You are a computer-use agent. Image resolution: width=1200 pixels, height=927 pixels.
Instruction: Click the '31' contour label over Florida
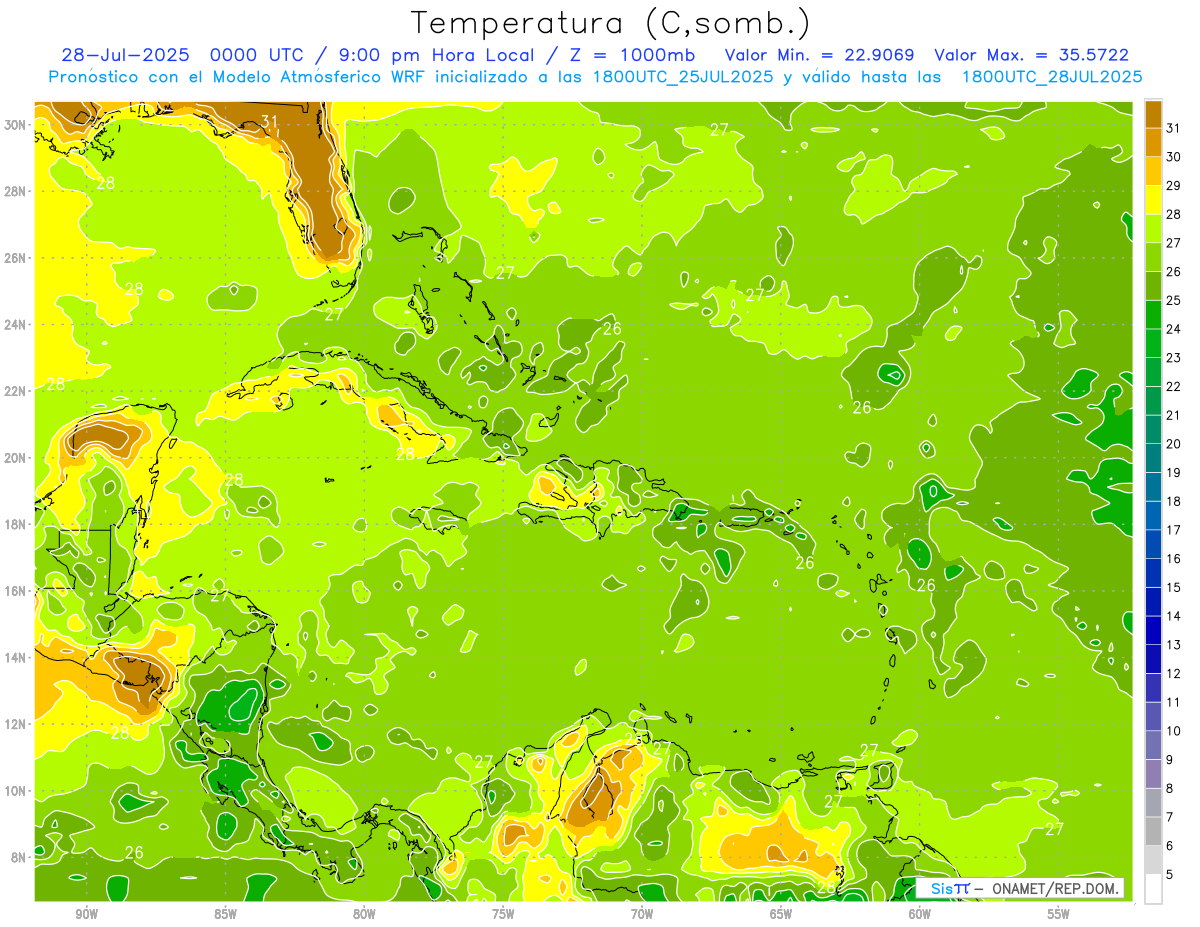pos(269,122)
